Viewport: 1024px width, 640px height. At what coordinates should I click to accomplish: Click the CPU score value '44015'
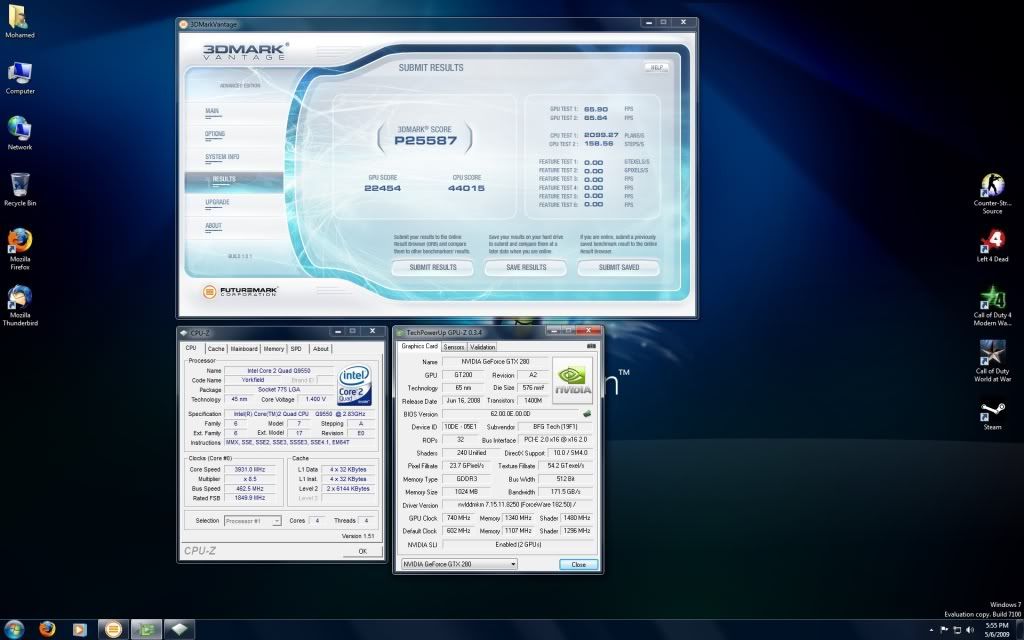pos(466,188)
